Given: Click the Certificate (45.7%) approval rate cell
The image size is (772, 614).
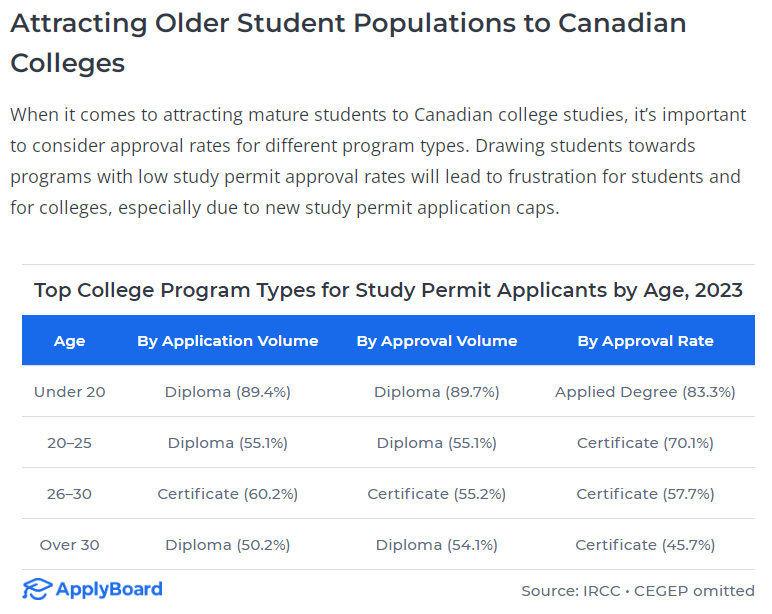Looking at the screenshot, I should 646,545.
